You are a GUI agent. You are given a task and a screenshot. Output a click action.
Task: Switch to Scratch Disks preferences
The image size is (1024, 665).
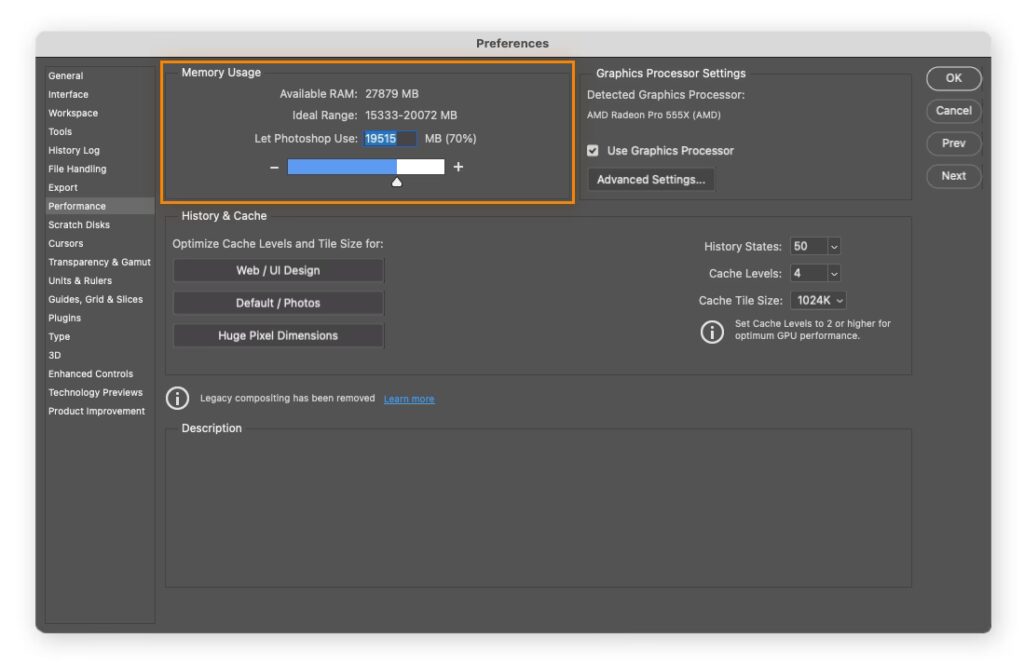tap(79, 225)
